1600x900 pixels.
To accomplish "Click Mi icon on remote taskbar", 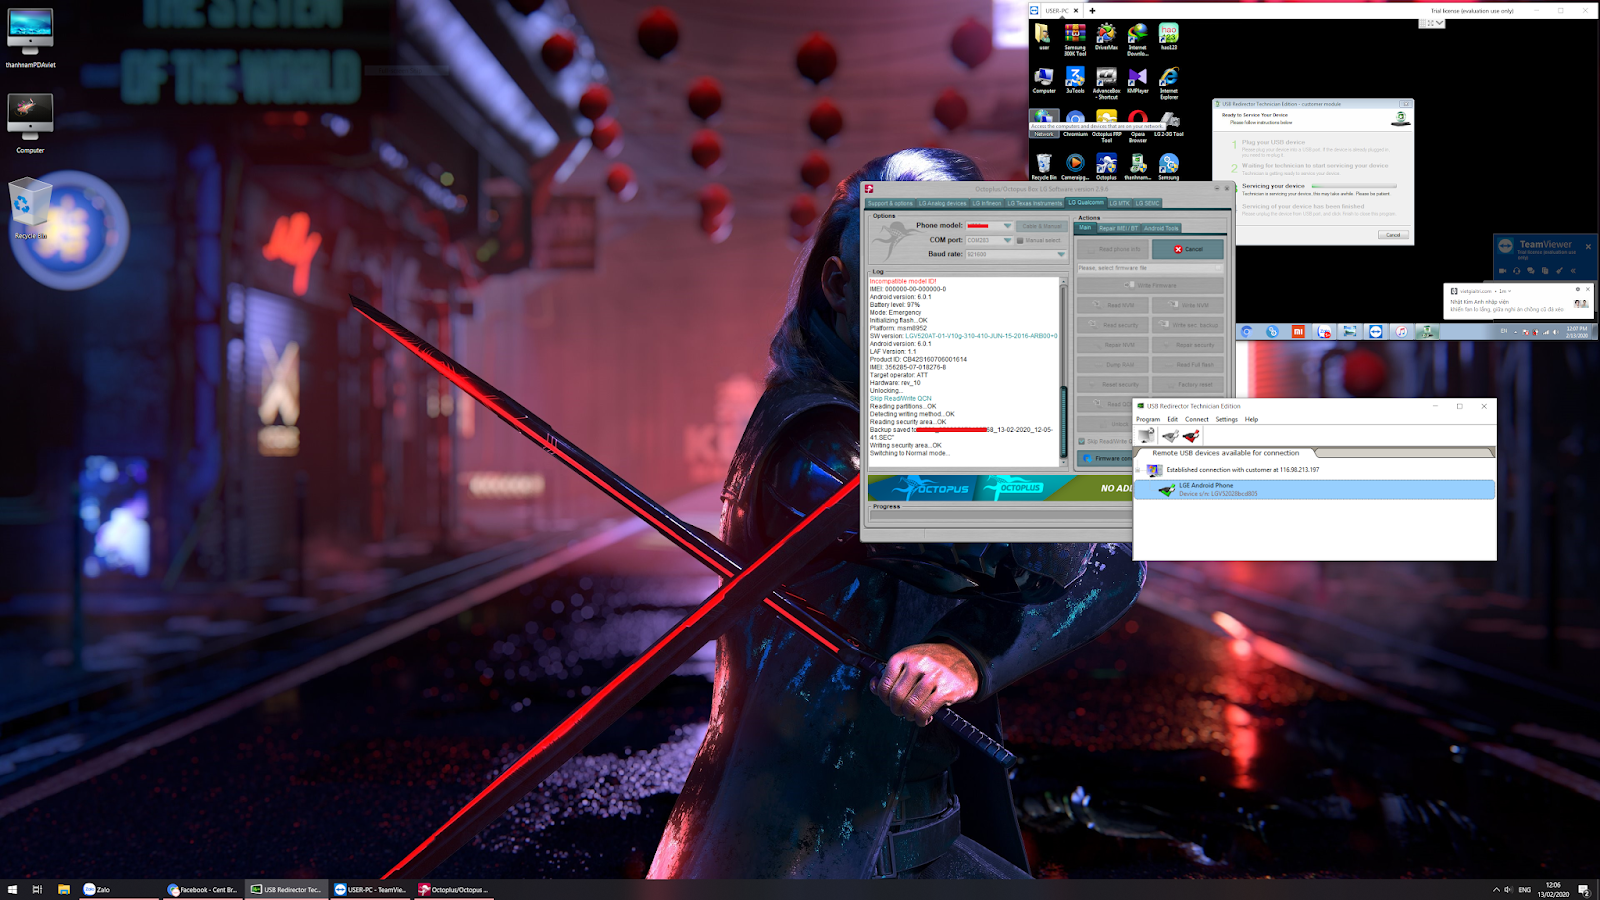I will pos(1298,332).
